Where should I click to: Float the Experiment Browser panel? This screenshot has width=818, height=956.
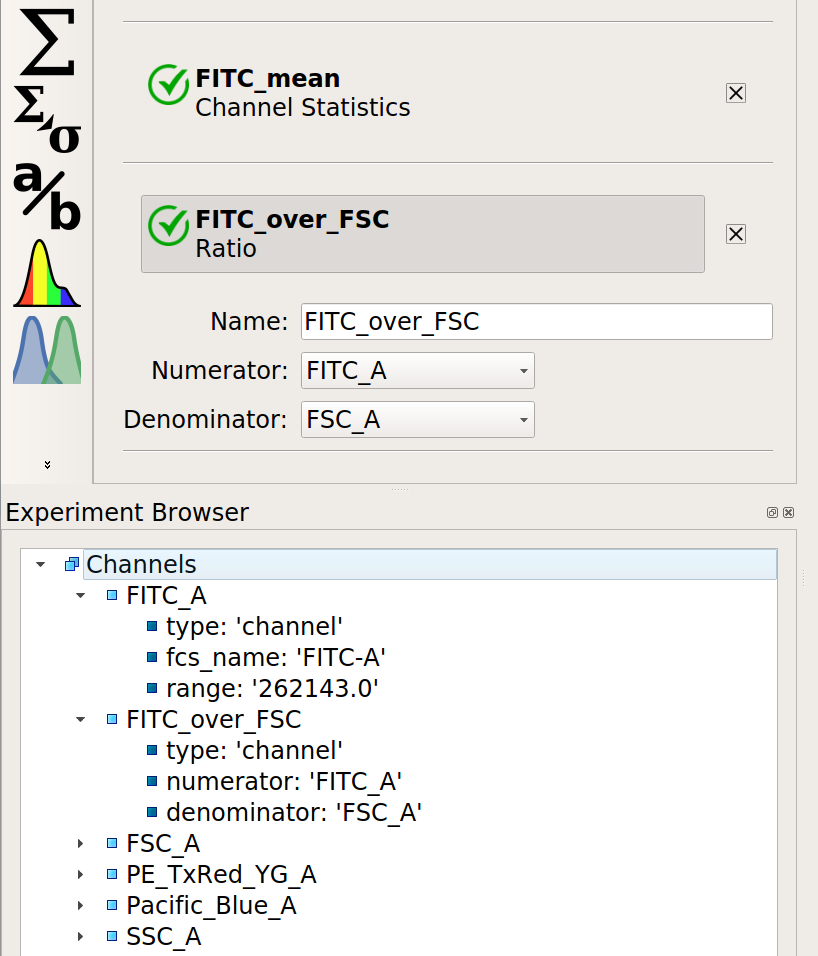(772, 512)
